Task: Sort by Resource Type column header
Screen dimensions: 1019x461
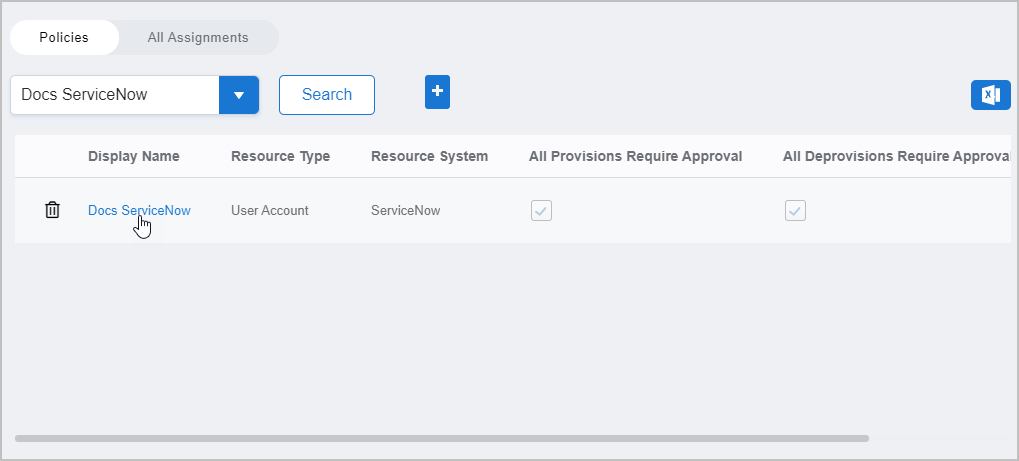Action: (x=280, y=156)
